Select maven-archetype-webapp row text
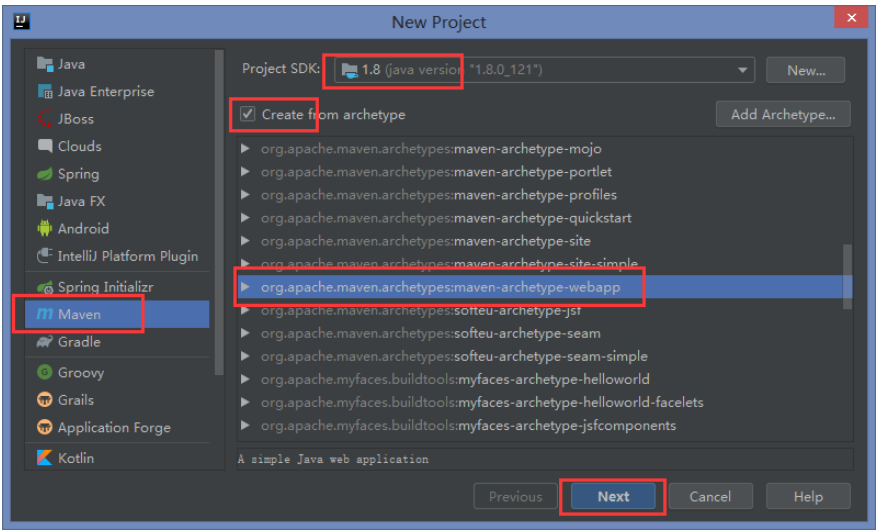The height and width of the screenshot is (532, 882). click(x=440, y=287)
